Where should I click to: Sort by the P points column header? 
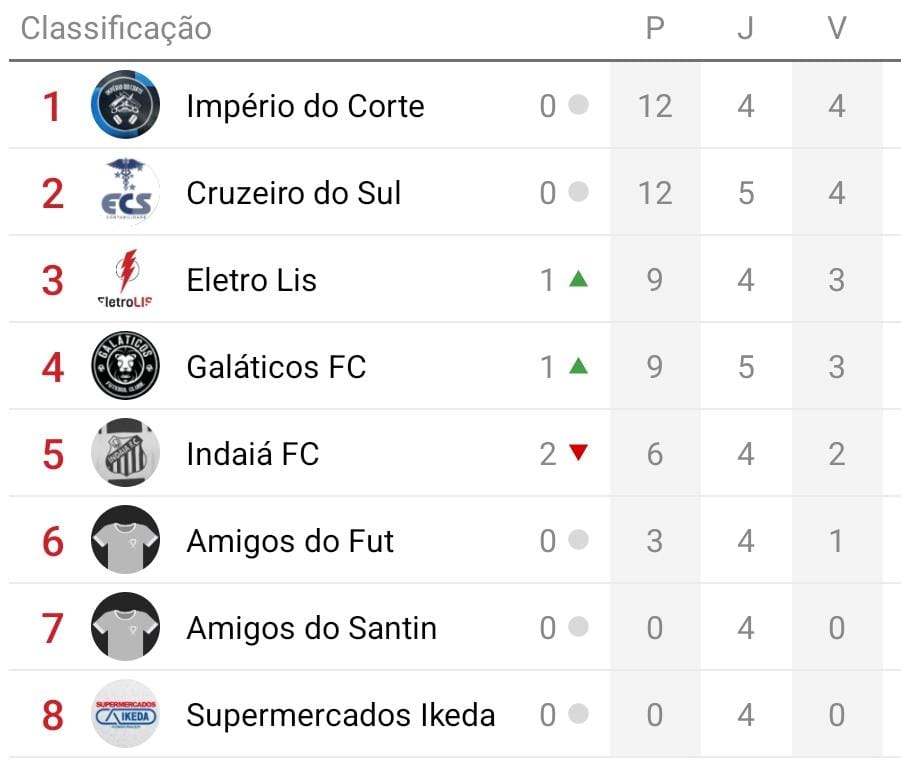[655, 28]
